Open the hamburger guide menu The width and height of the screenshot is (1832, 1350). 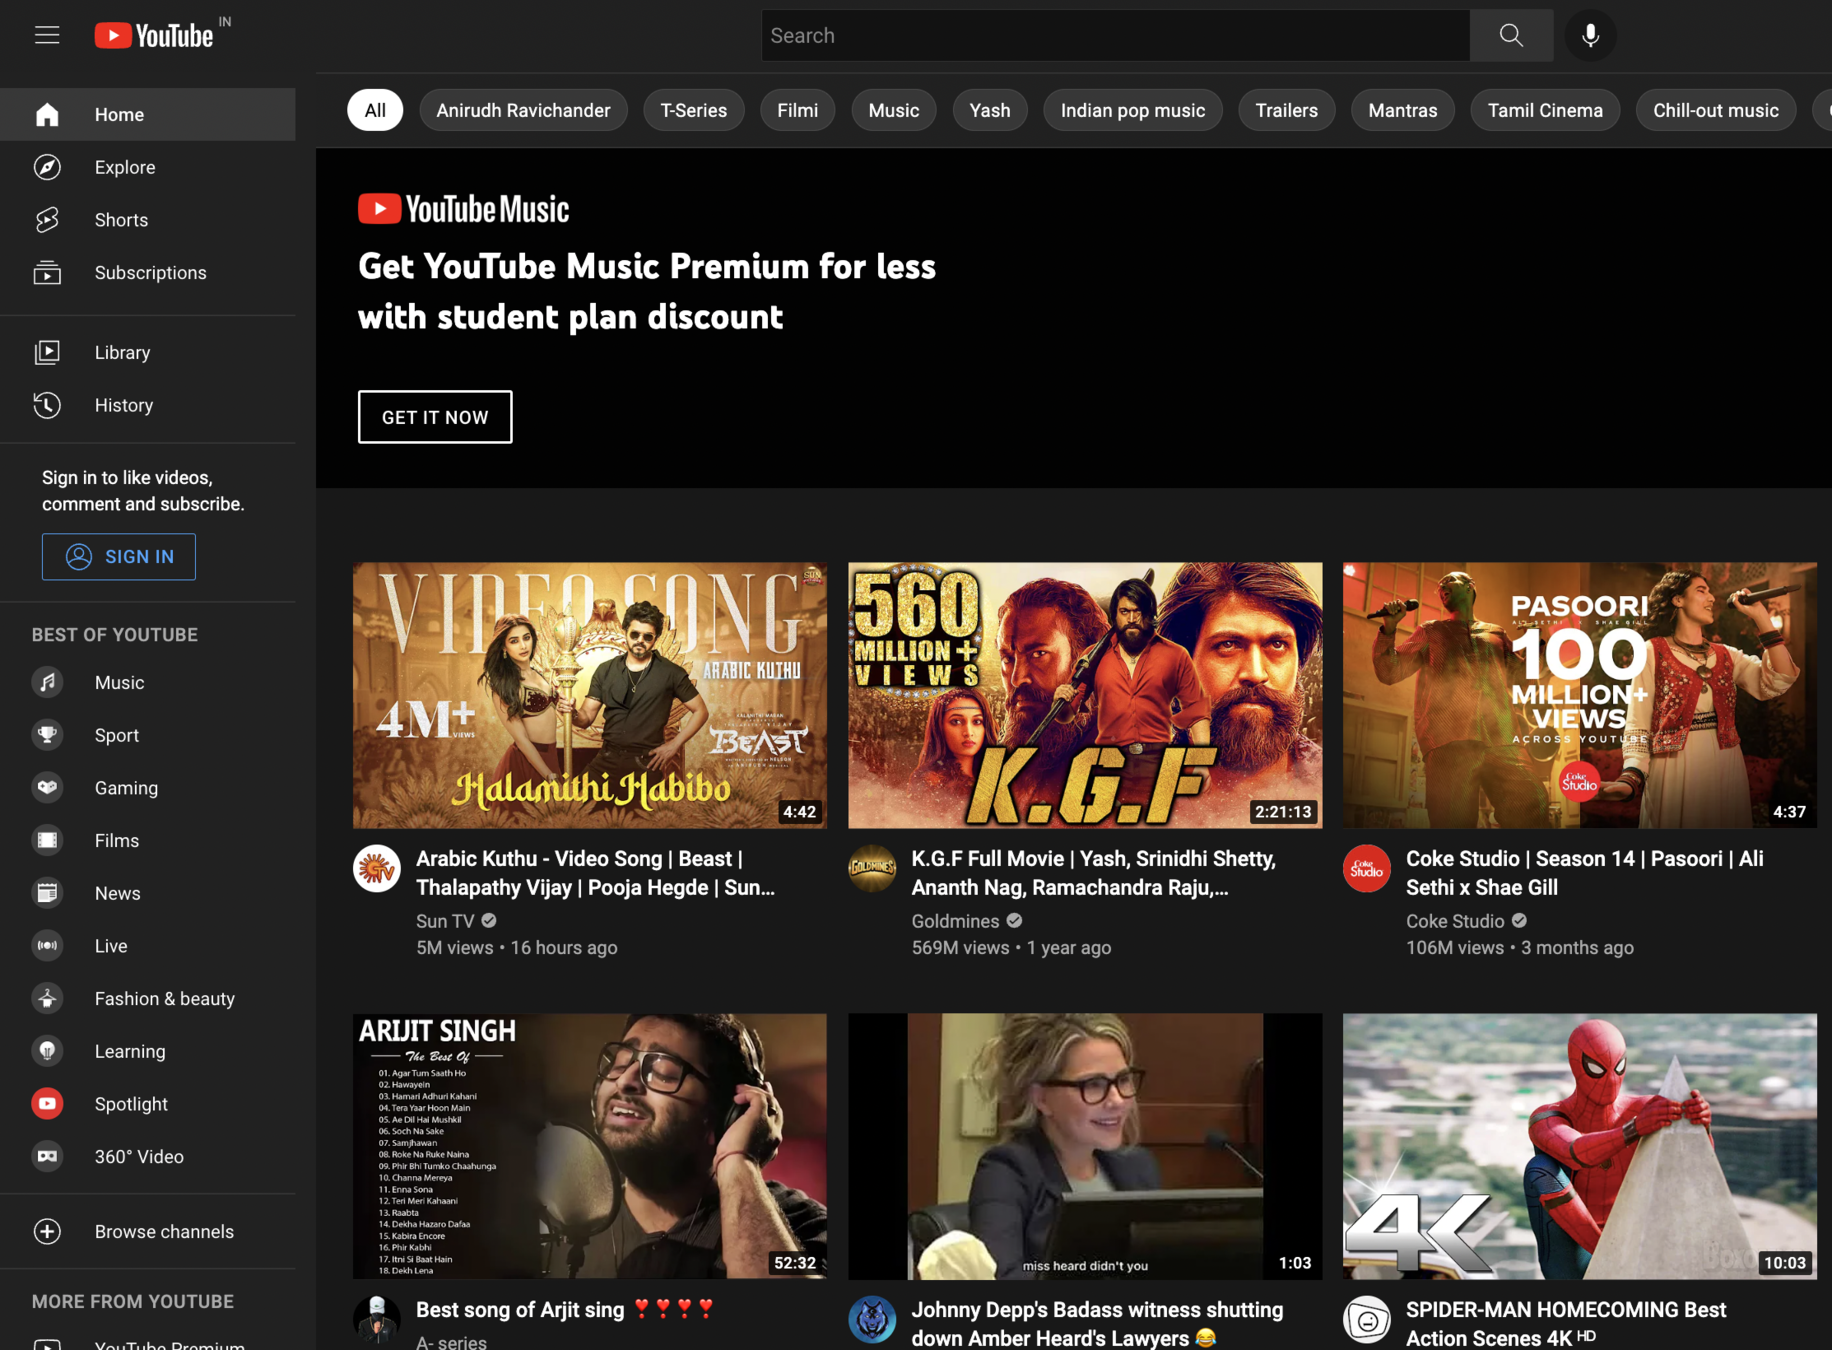[x=47, y=35]
